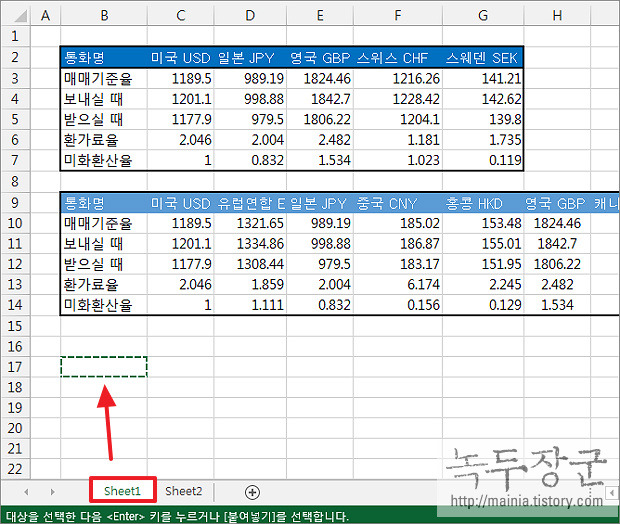Click the 통화명 header cell in row 9
Viewport: 620px width, 524px height.
coord(104,203)
